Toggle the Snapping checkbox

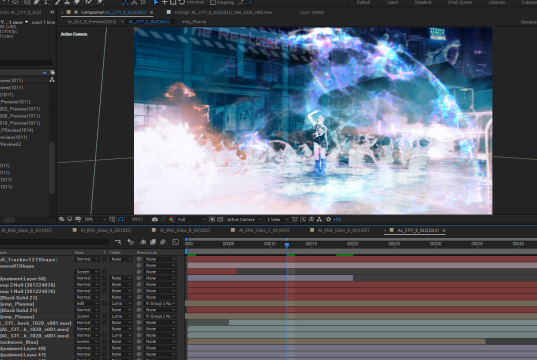pyautogui.click(x=213, y=2)
